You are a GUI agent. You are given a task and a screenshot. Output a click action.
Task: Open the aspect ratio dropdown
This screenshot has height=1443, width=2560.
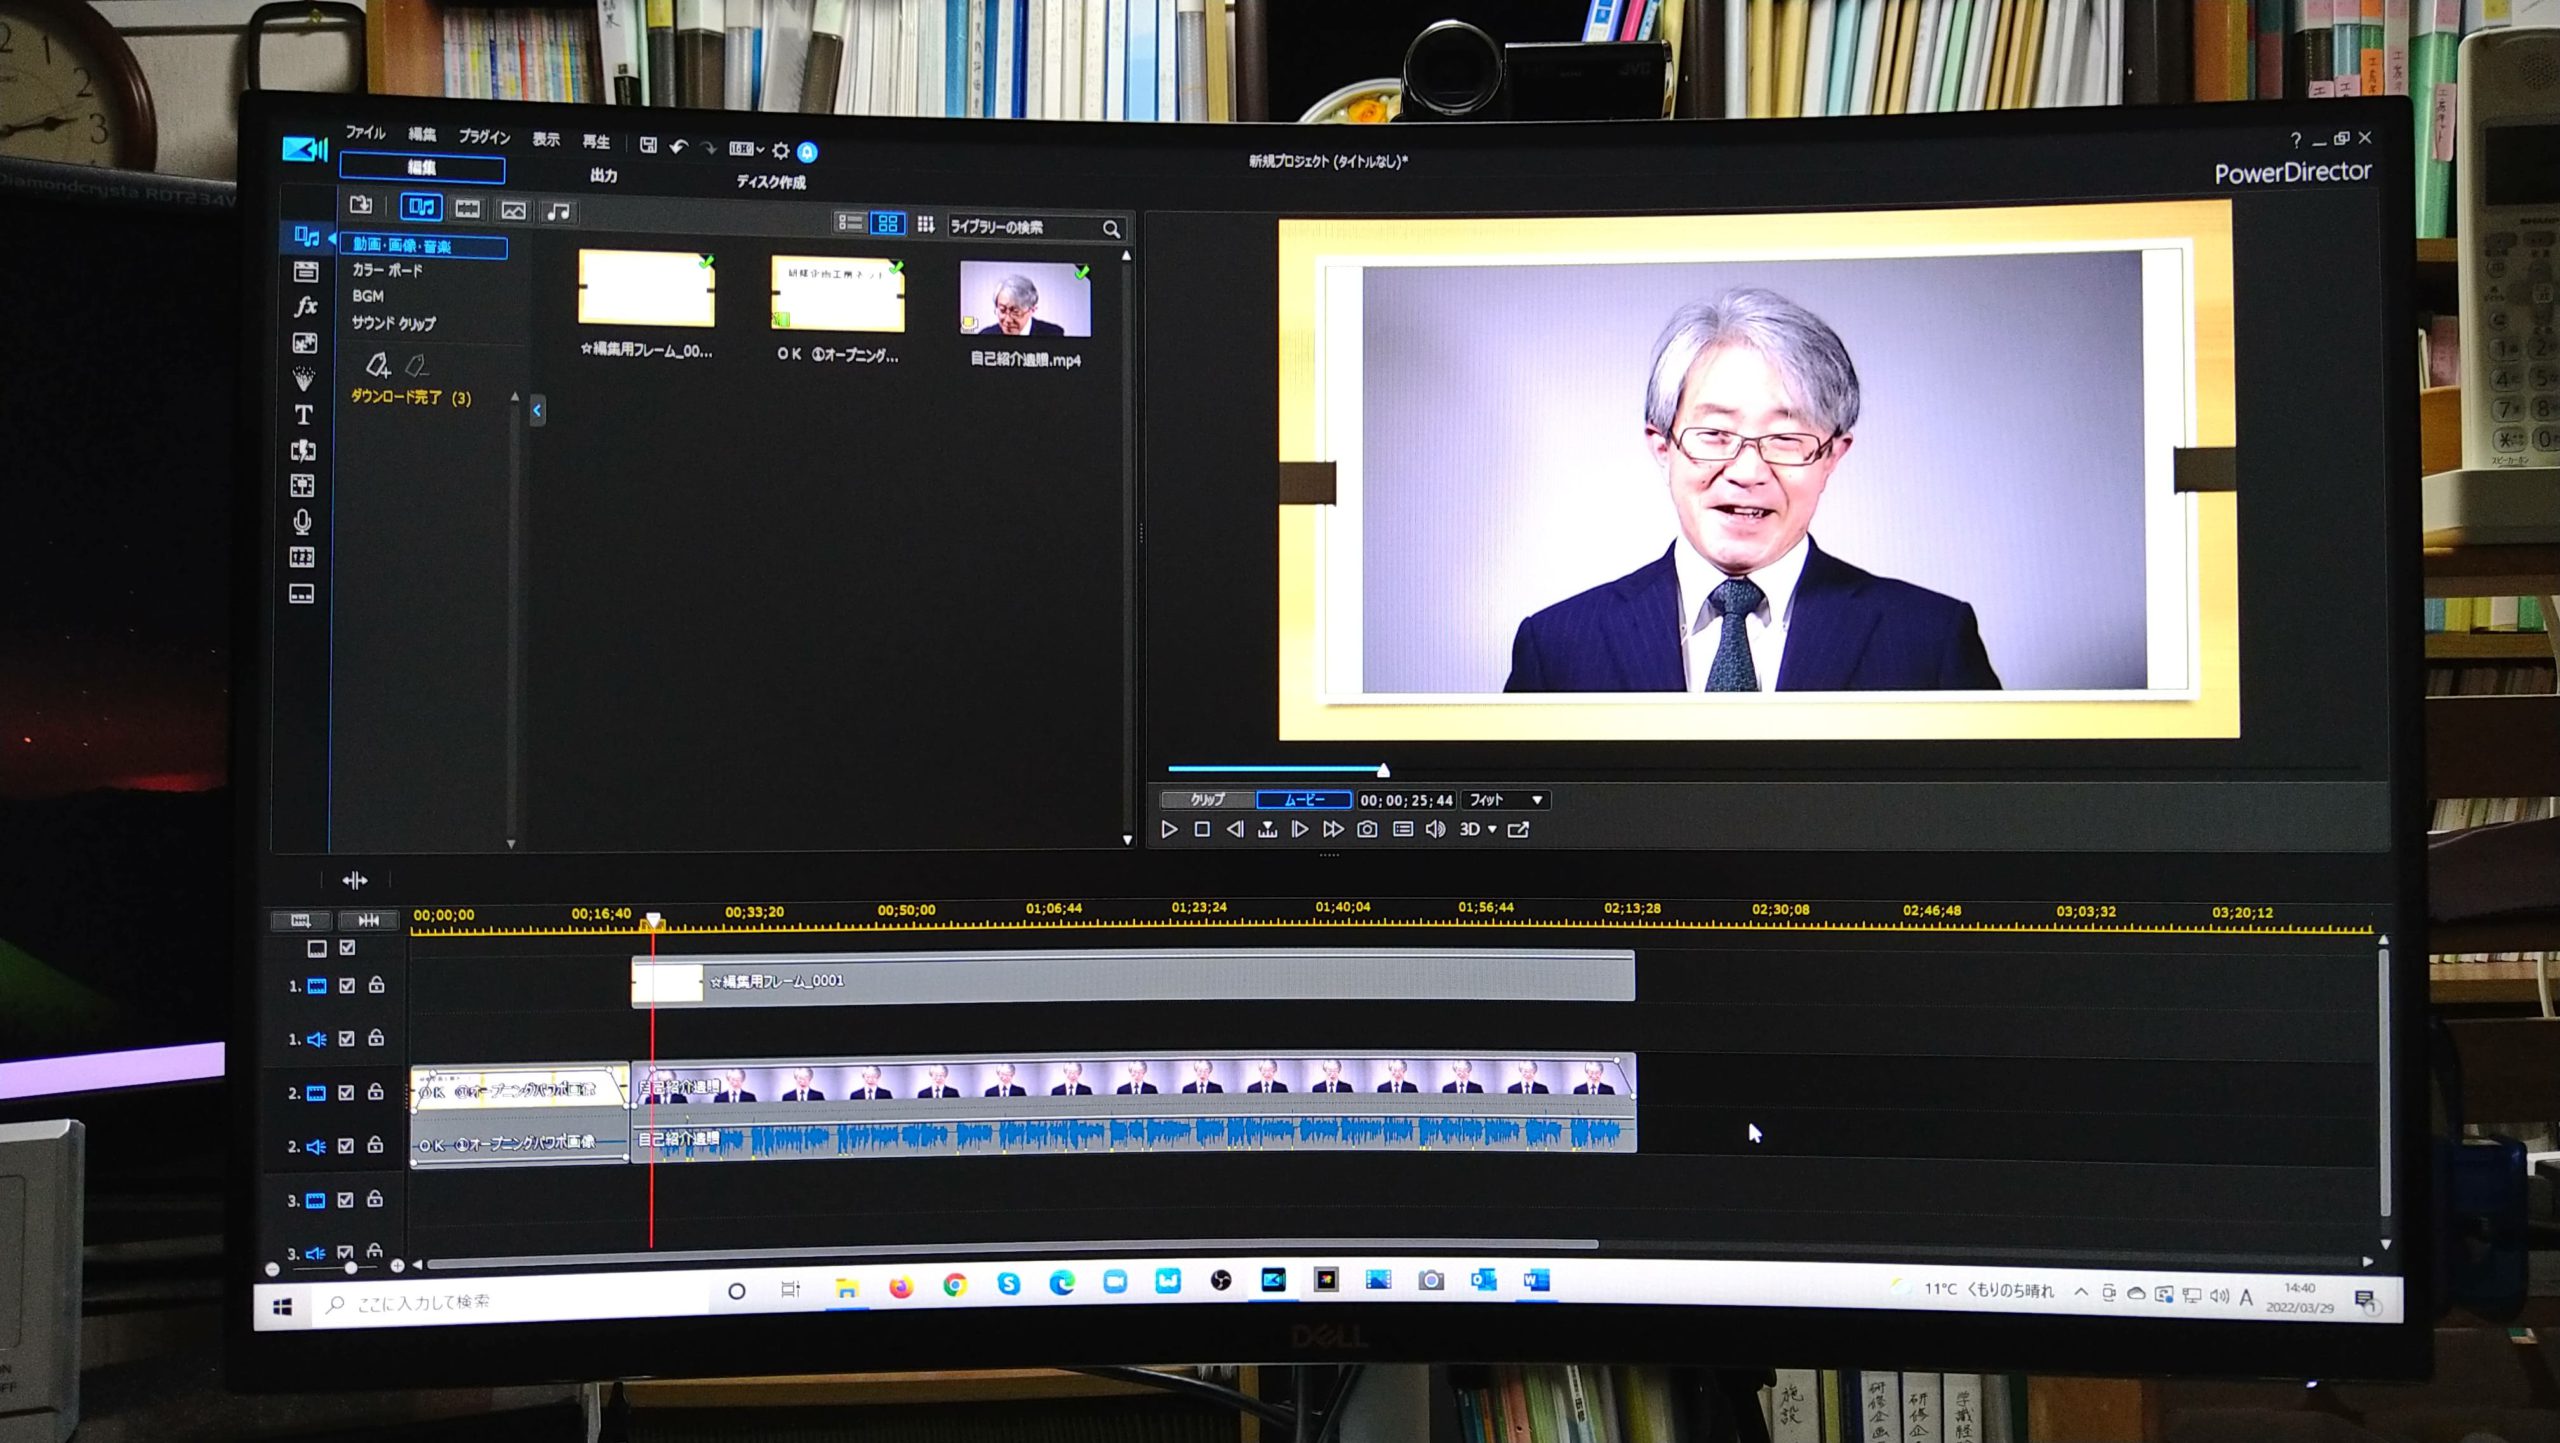coord(746,150)
